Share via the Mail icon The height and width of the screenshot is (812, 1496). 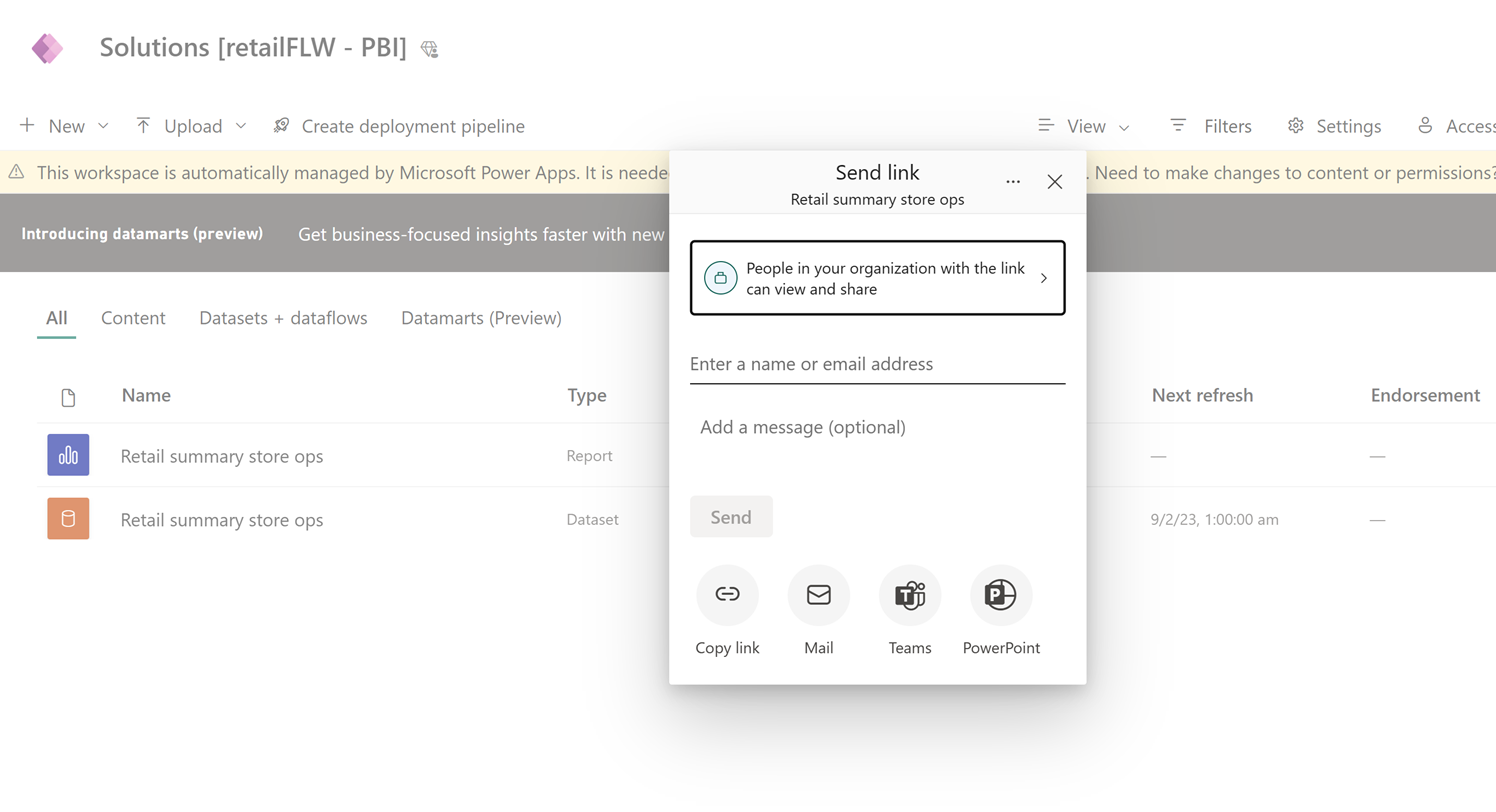pos(818,595)
